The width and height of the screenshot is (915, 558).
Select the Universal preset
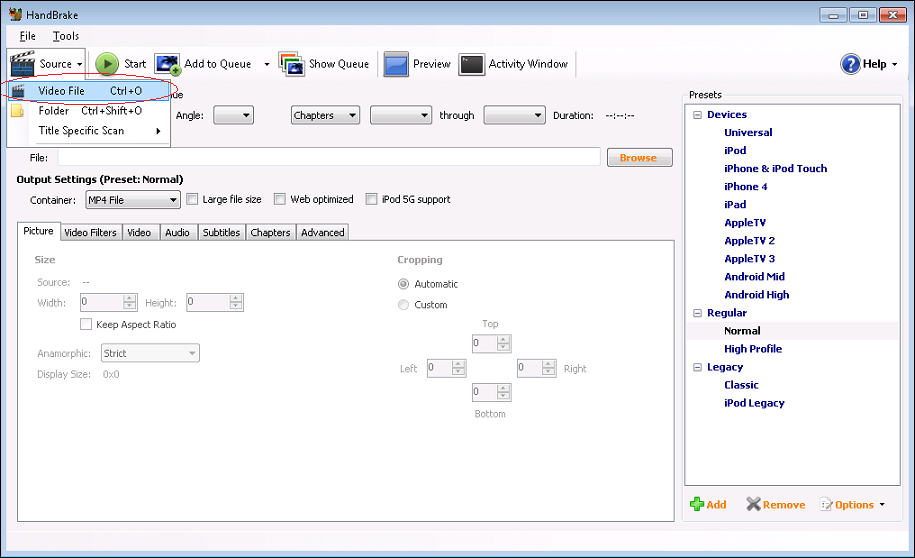click(x=748, y=132)
